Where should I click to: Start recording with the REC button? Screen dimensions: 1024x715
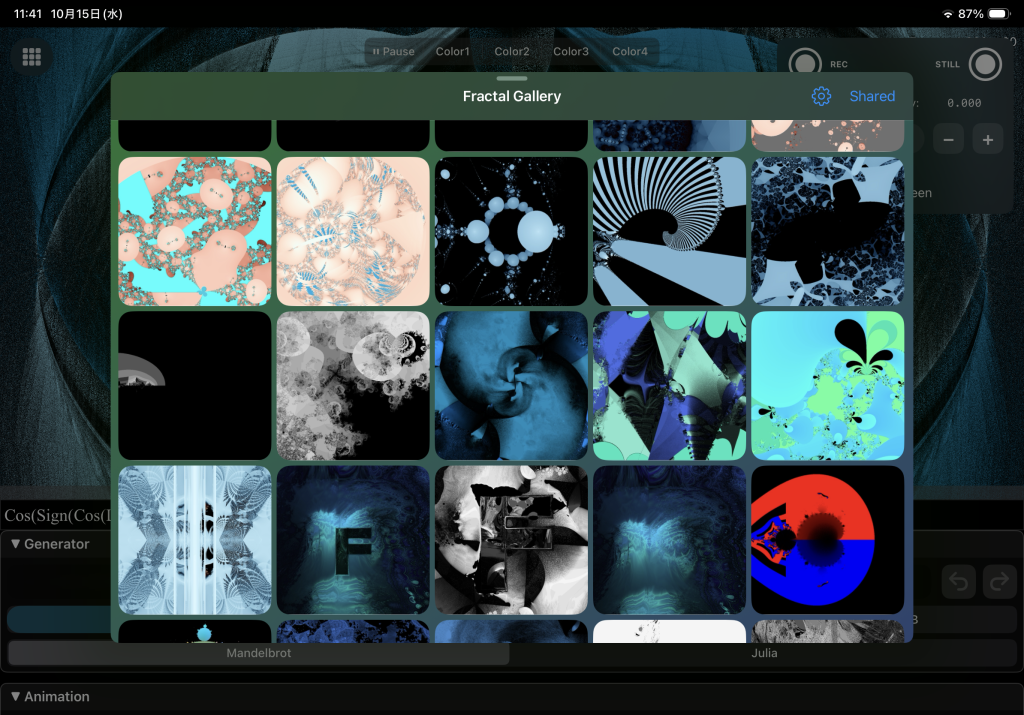click(x=805, y=64)
